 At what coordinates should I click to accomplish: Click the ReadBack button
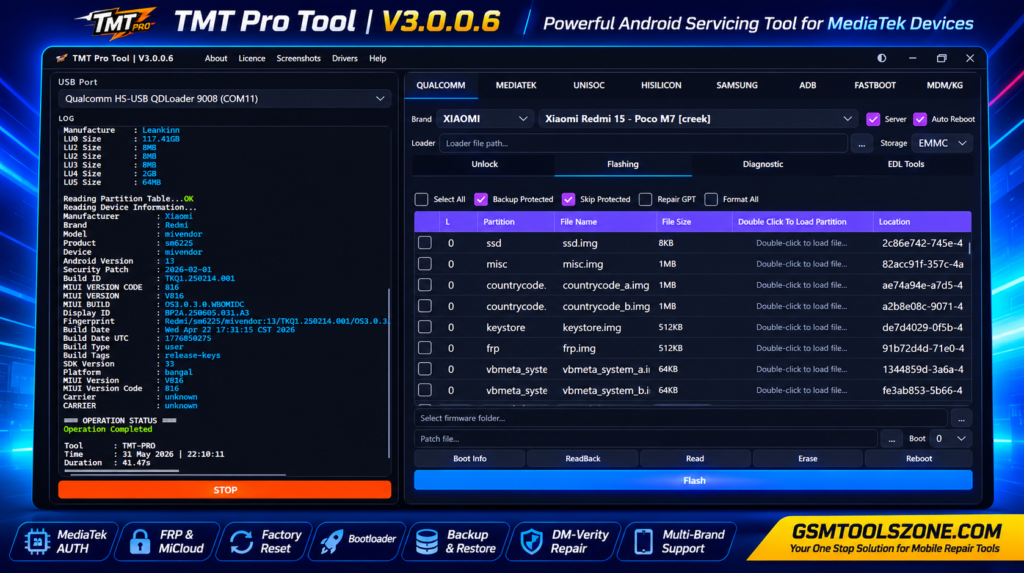[x=583, y=459]
